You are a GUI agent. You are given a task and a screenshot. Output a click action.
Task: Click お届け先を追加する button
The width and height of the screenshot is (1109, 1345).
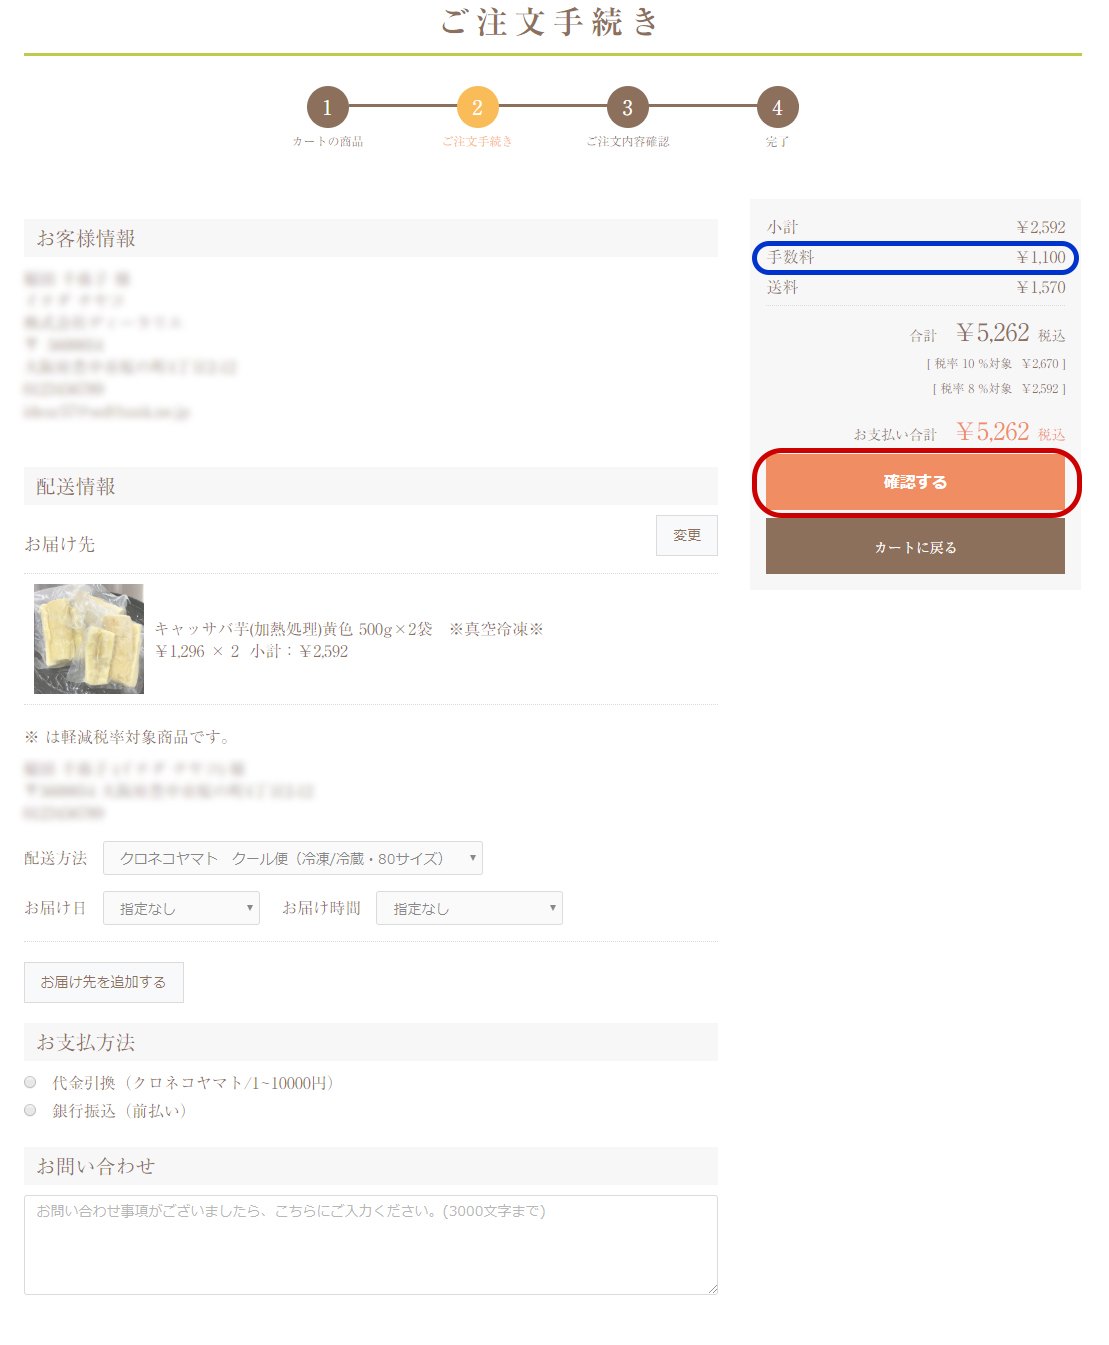tap(104, 982)
